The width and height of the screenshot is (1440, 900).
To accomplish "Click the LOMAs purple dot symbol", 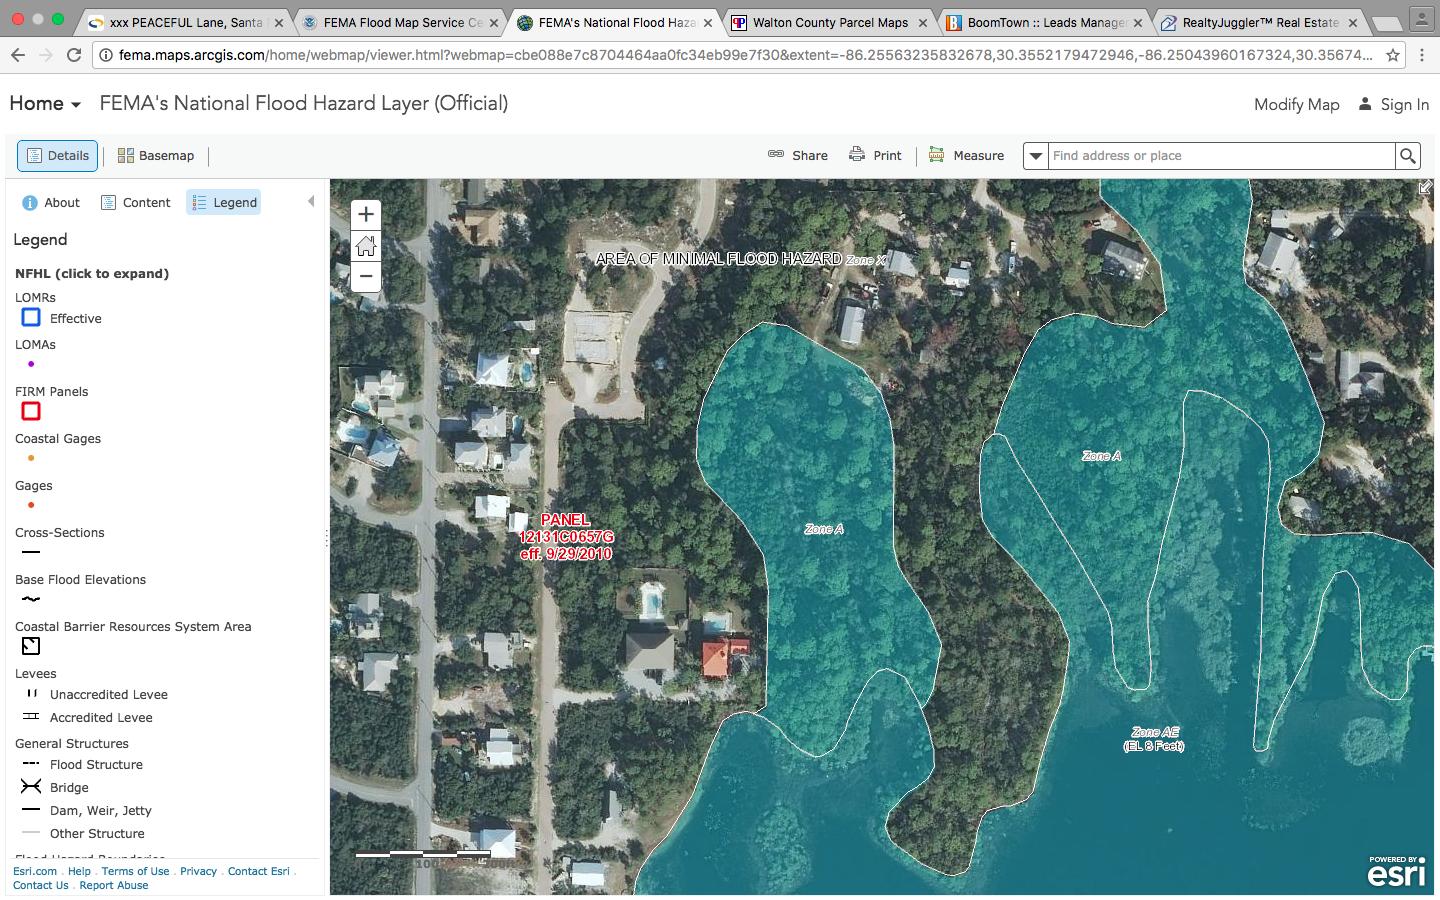I will [31, 364].
